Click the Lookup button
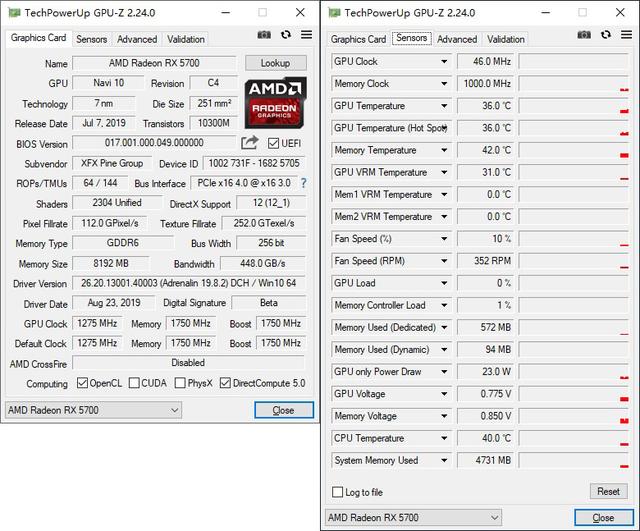The image size is (640, 531). coord(276,63)
